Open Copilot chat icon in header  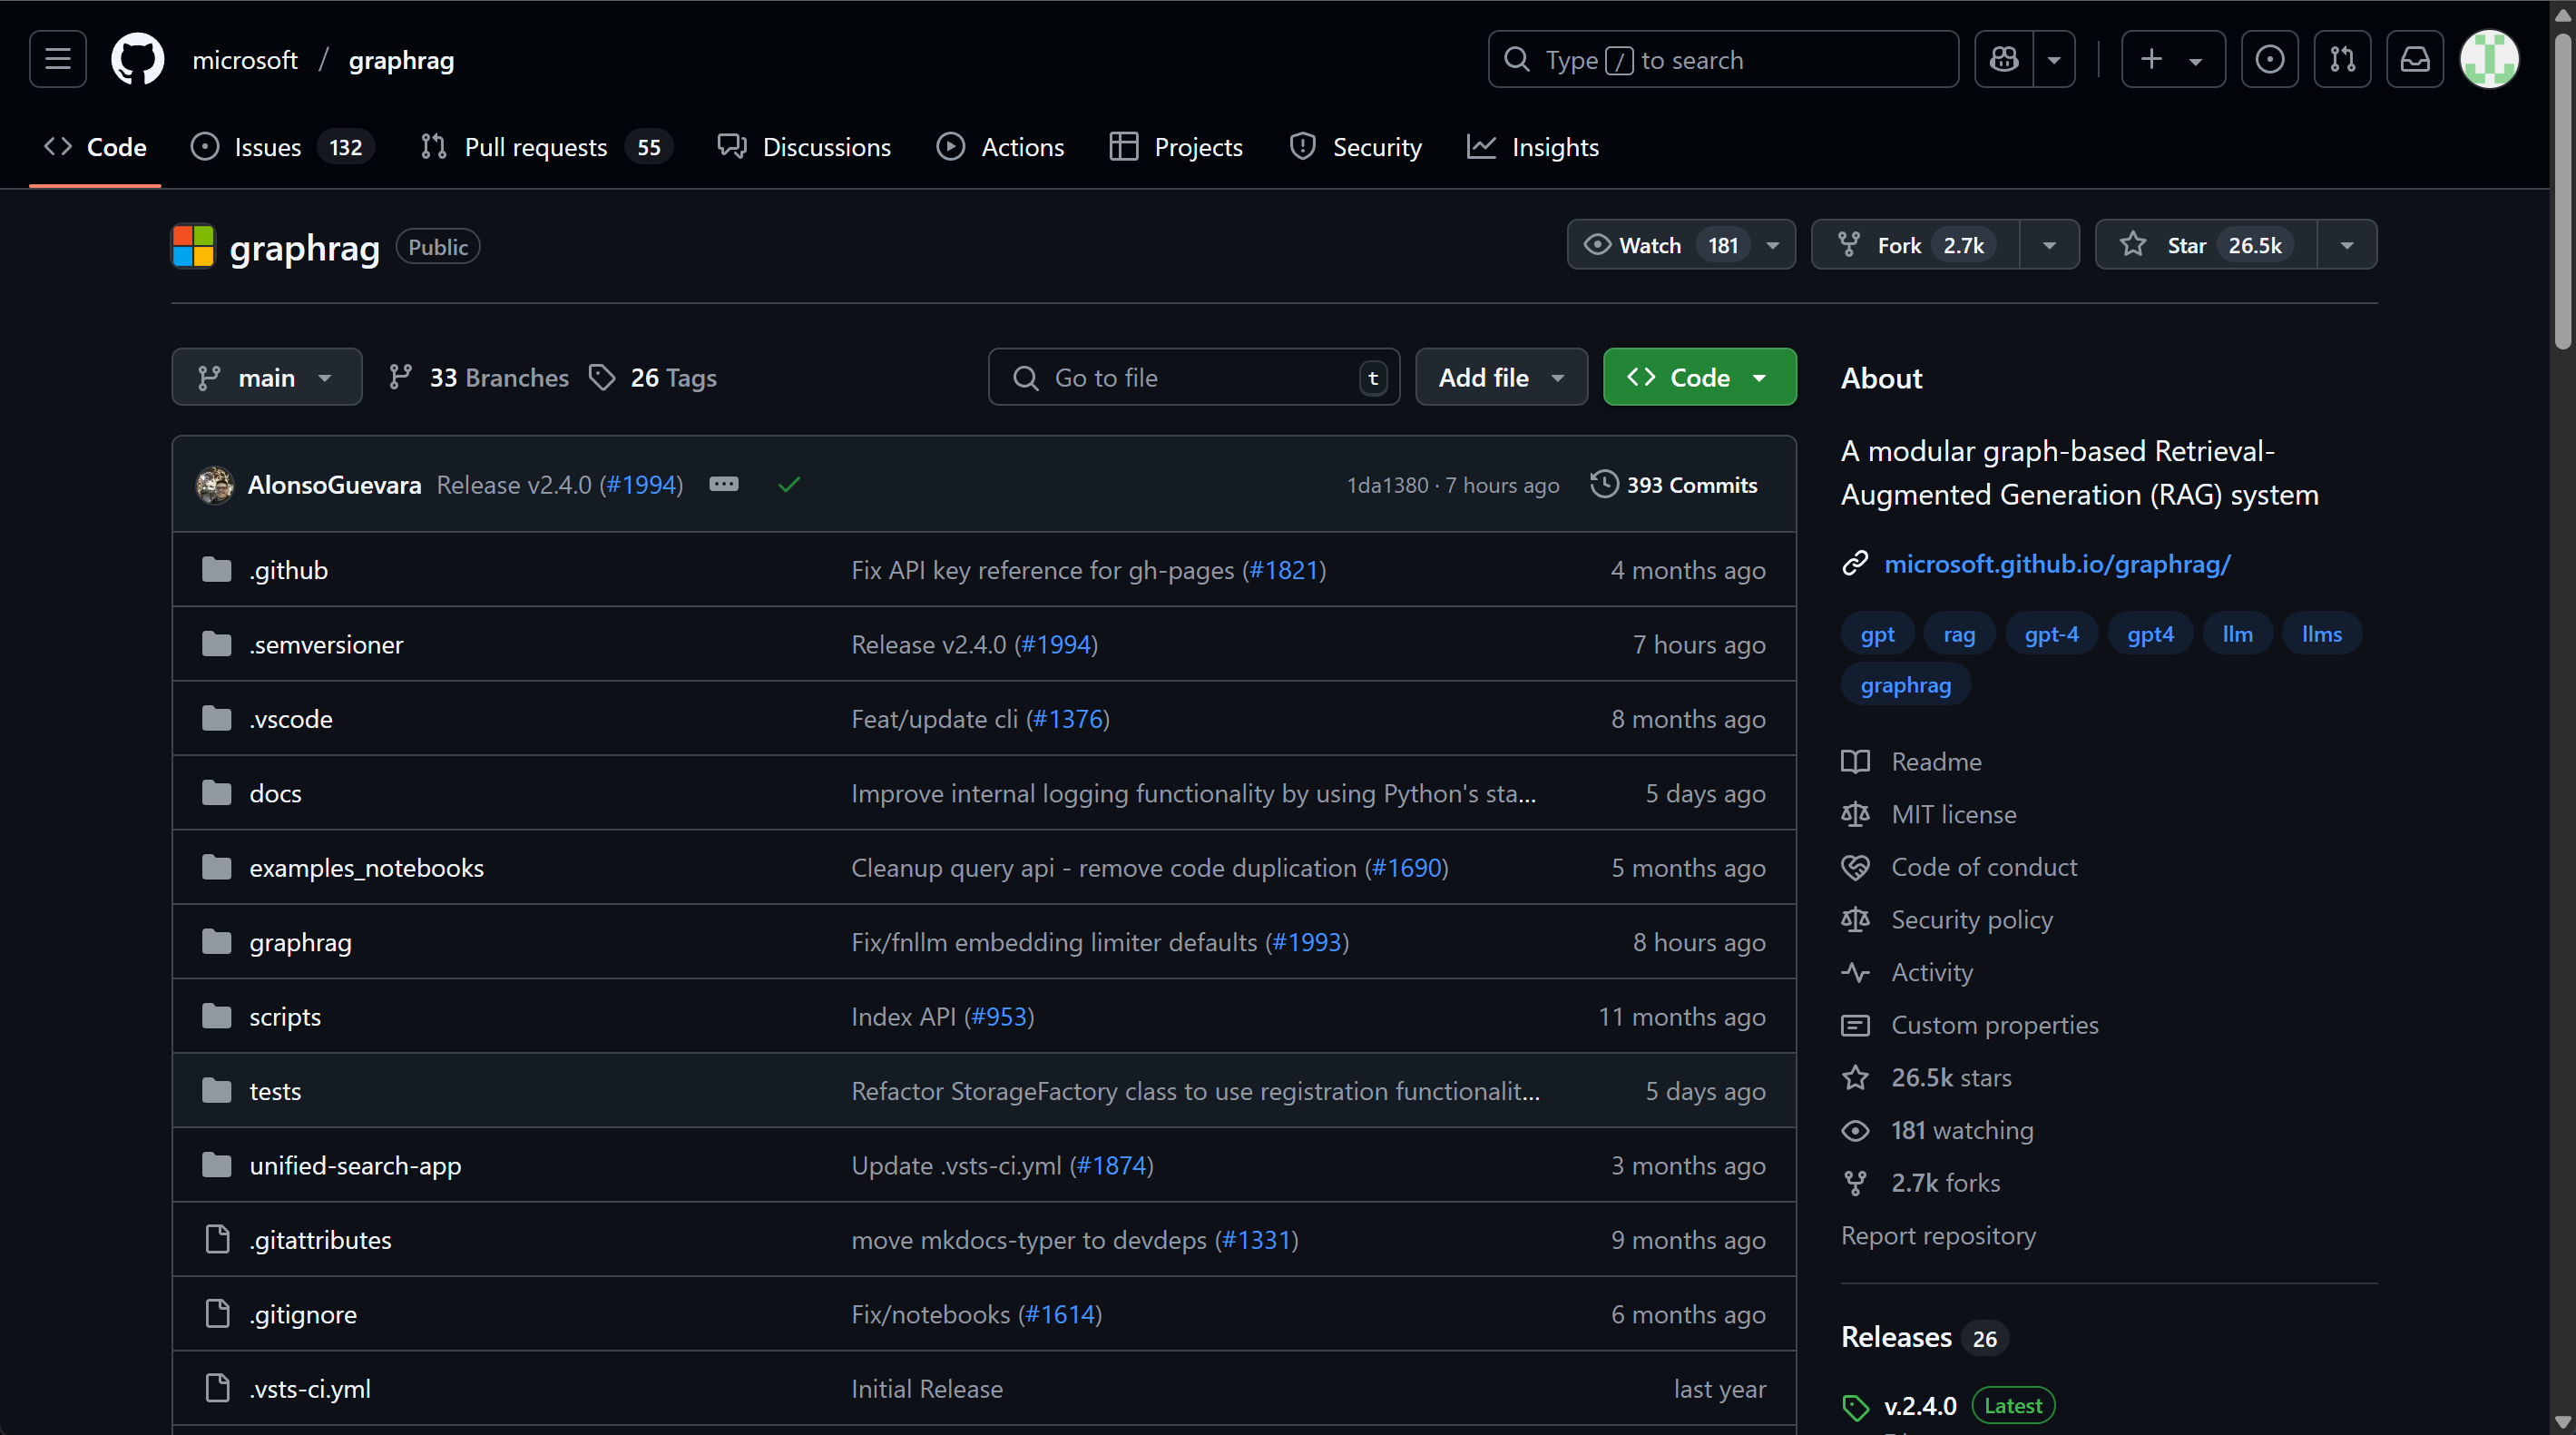coord(2004,59)
